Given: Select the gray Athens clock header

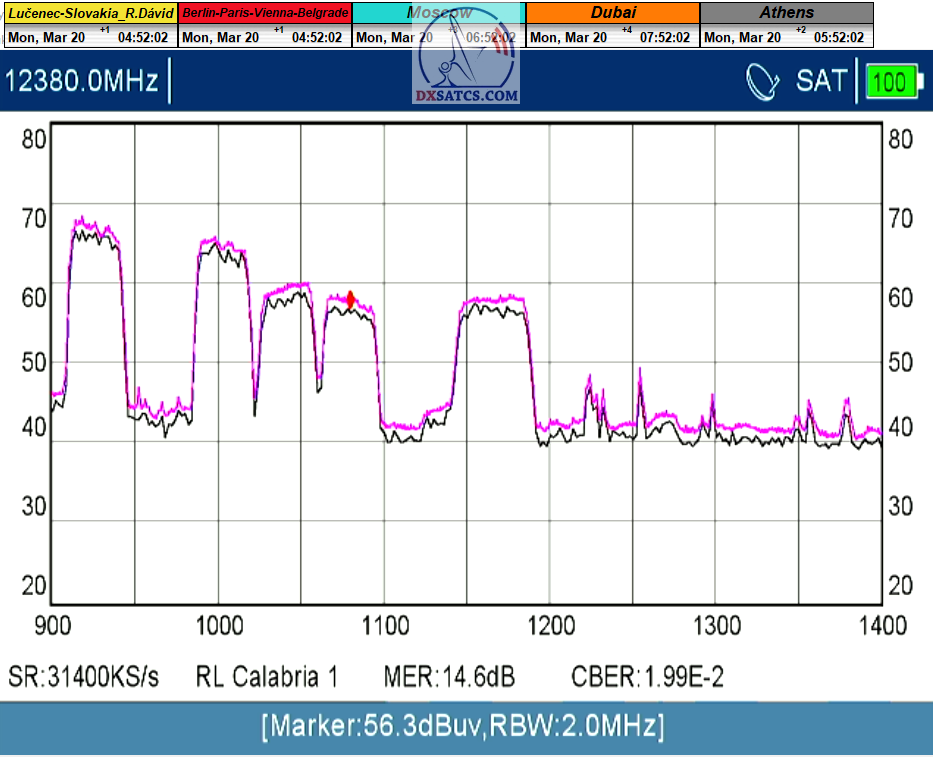Looking at the screenshot, I should coord(786,13).
